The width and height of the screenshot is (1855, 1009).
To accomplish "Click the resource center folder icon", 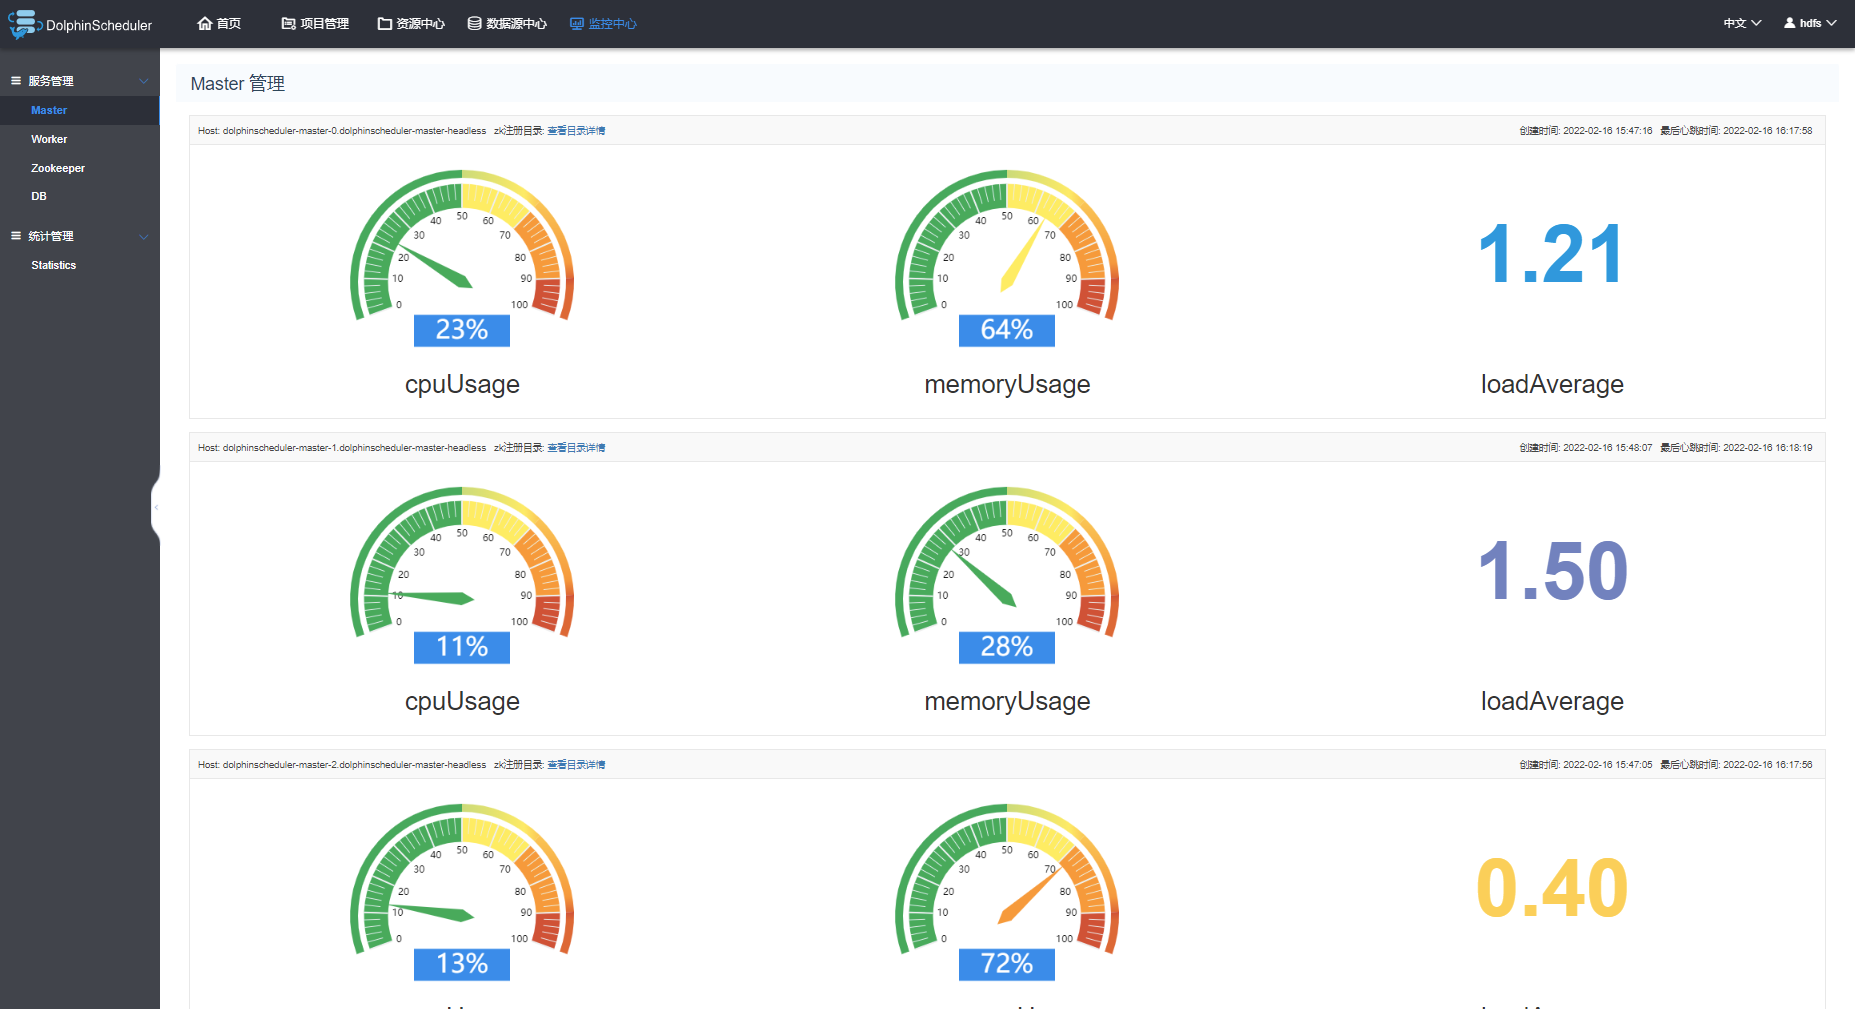I will [x=384, y=23].
